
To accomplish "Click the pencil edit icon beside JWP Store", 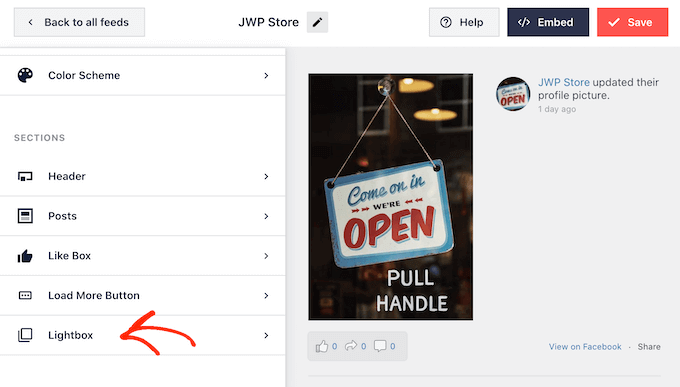I will [317, 22].
